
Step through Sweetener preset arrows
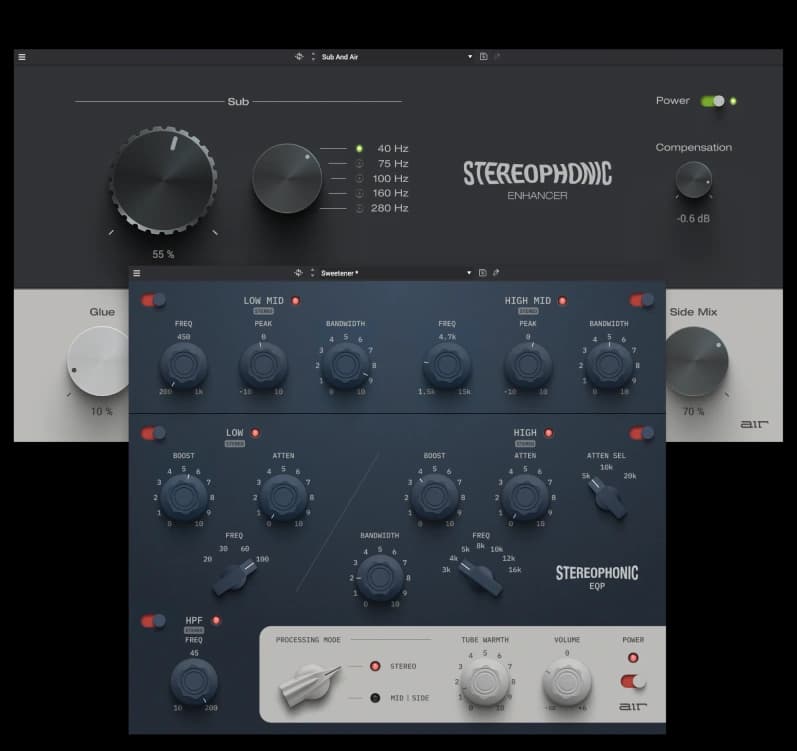313,273
